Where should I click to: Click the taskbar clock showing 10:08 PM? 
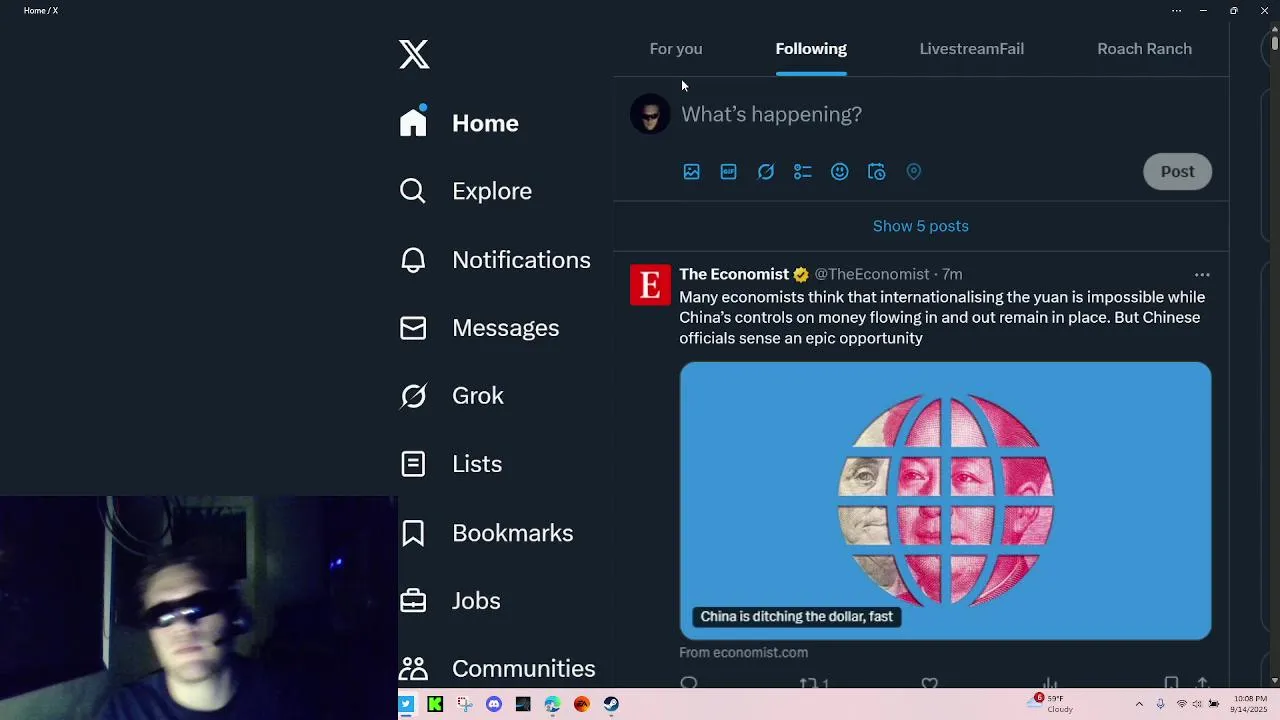[x=1250, y=704]
